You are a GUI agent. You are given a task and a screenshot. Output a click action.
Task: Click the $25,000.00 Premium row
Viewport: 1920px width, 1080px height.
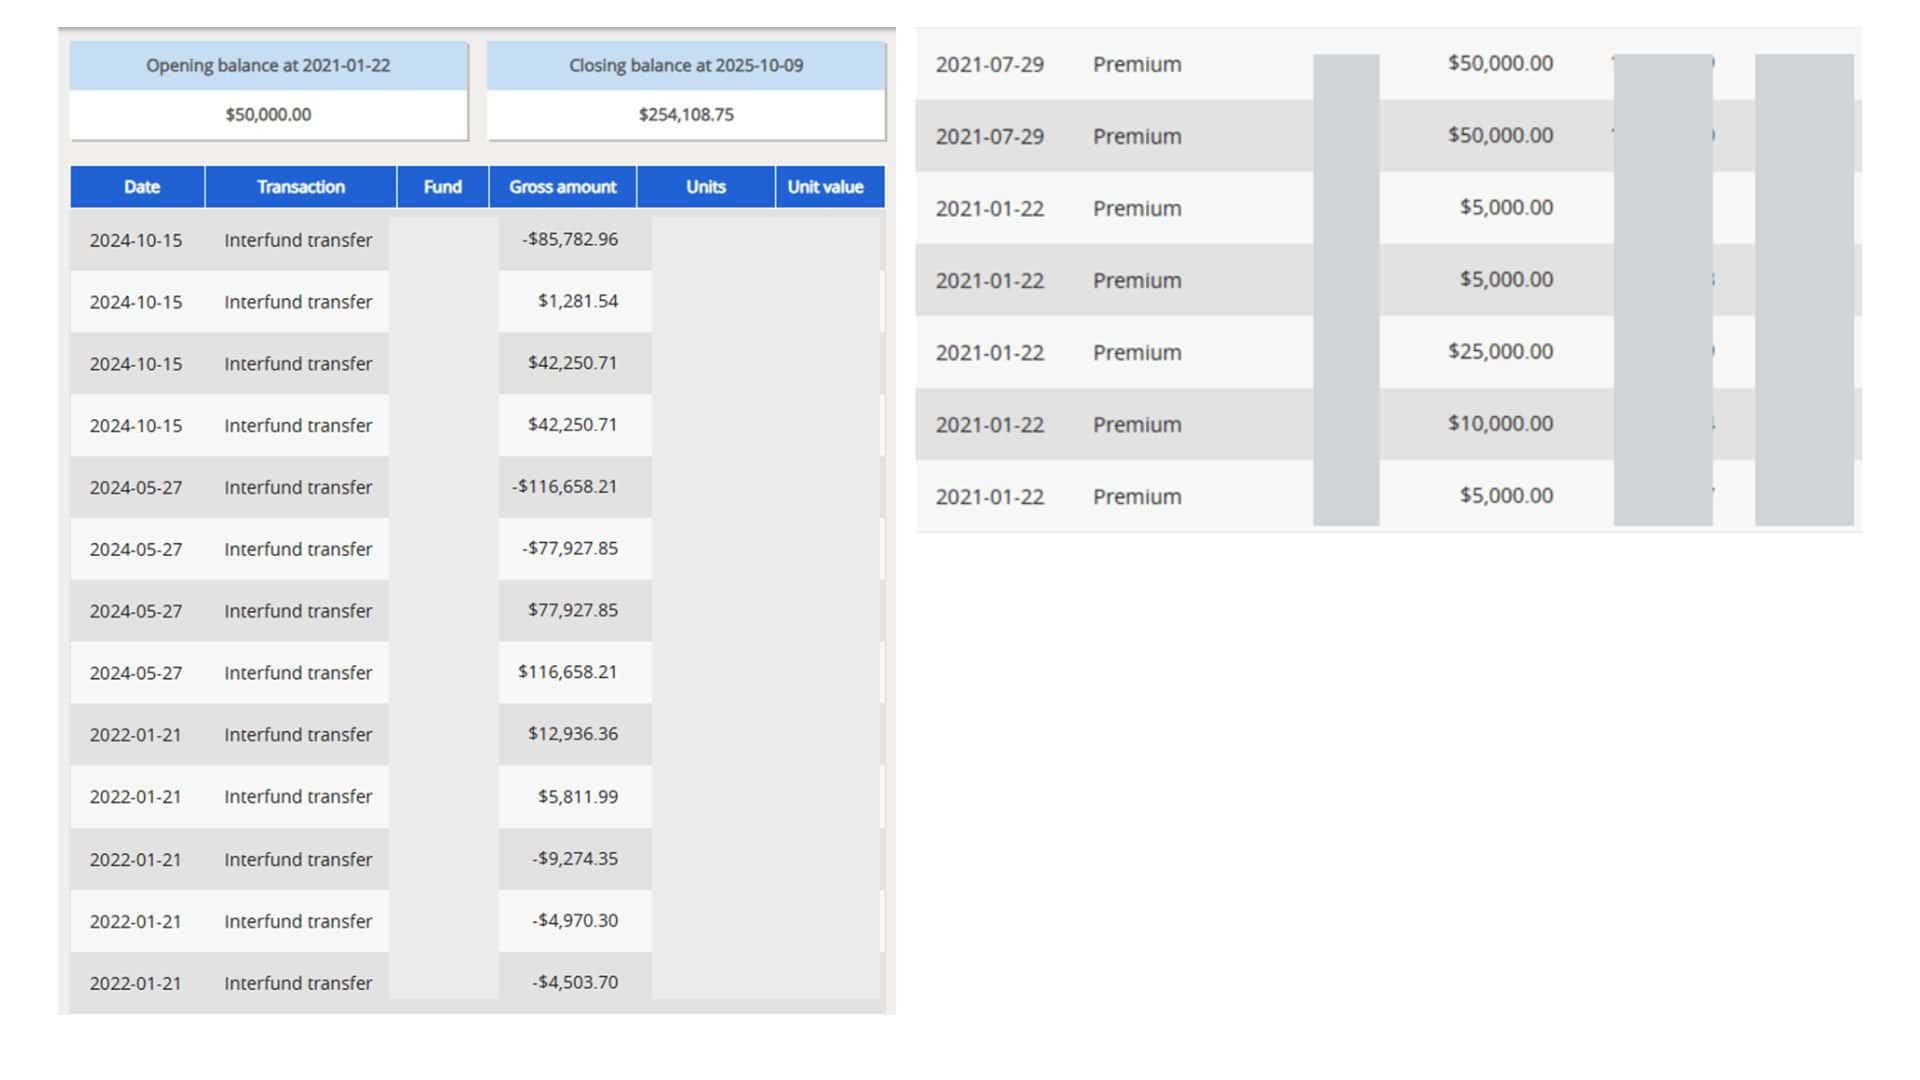[x=1500, y=352]
